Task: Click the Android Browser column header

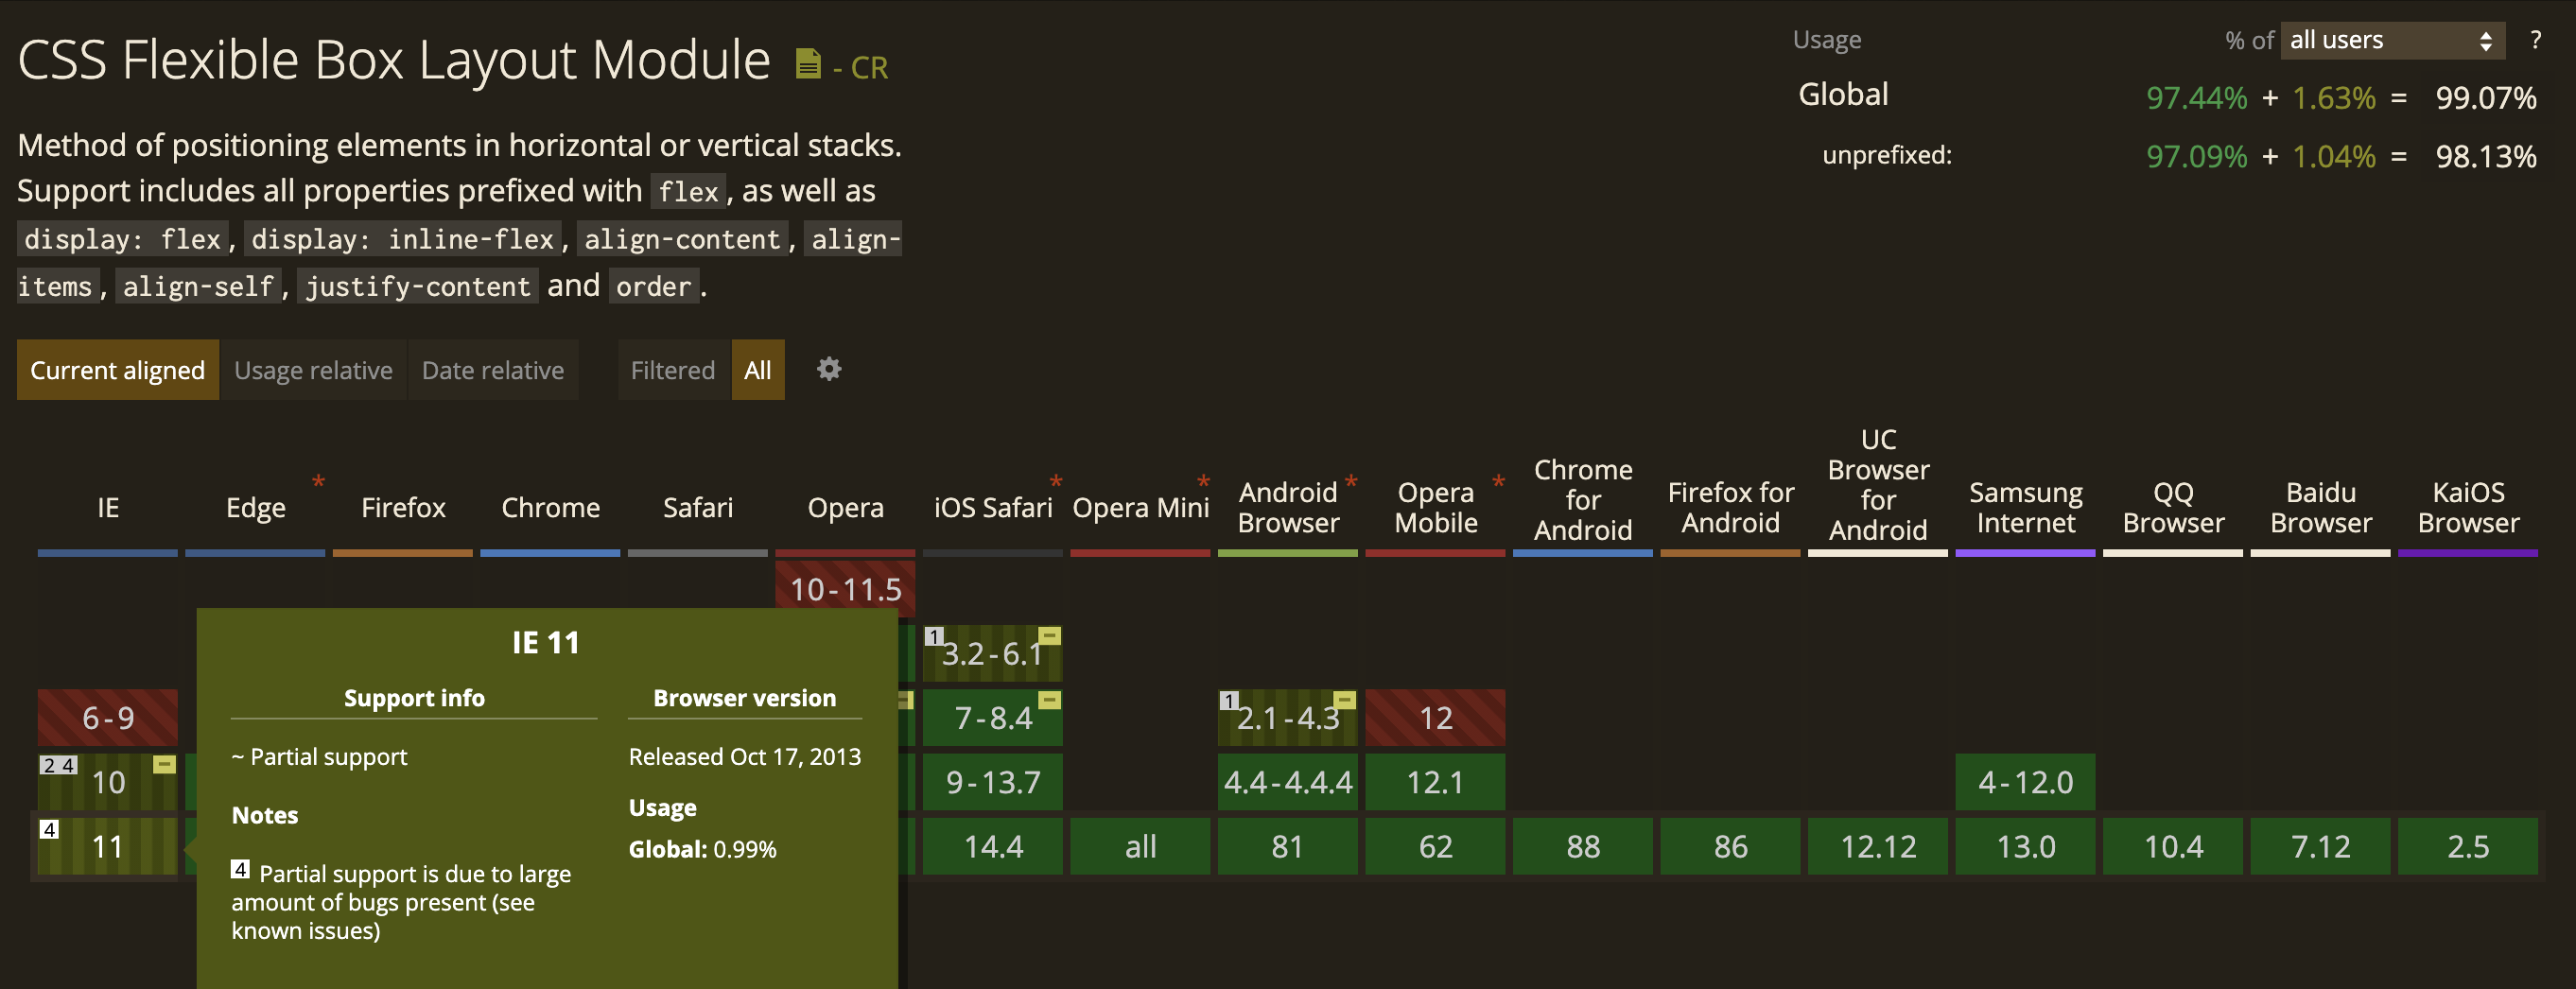Action: pyautogui.click(x=1288, y=508)
